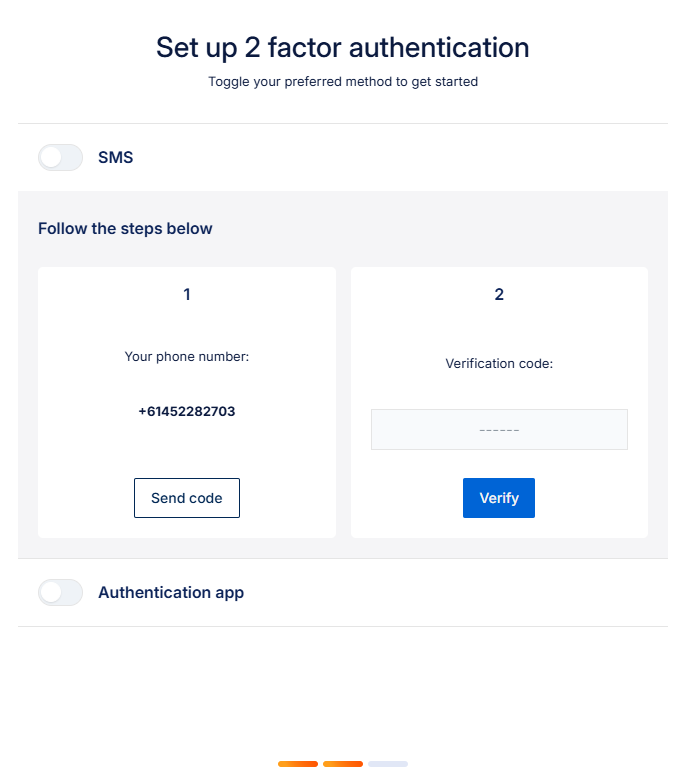Click the SMS method label
The image size is (680, 773).
pos(115,158)
